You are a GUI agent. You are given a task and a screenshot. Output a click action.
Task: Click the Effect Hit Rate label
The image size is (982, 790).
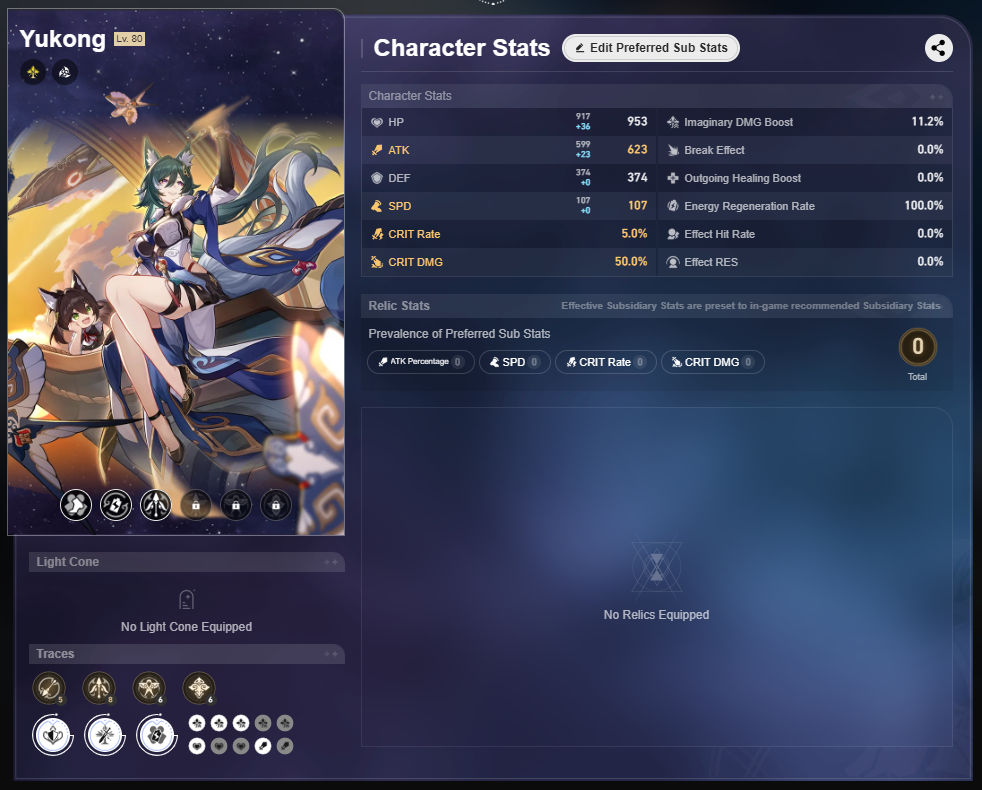click(x=719, y=234)
